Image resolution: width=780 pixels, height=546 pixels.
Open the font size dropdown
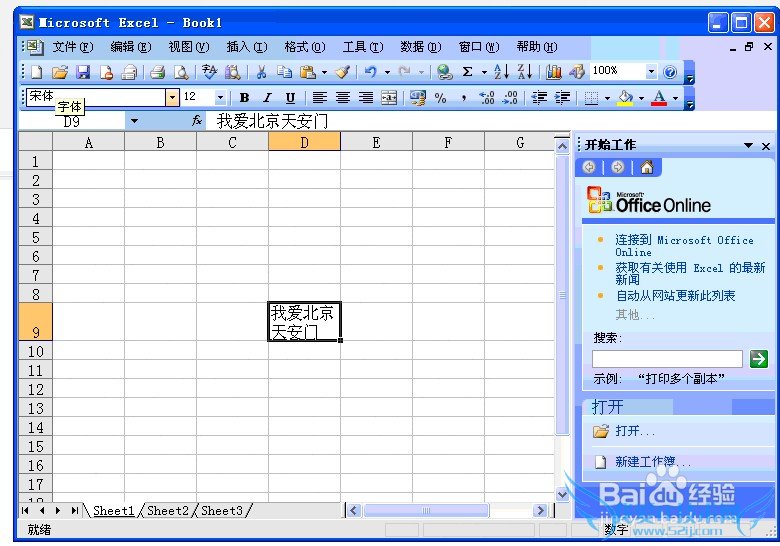coord(220,97)
